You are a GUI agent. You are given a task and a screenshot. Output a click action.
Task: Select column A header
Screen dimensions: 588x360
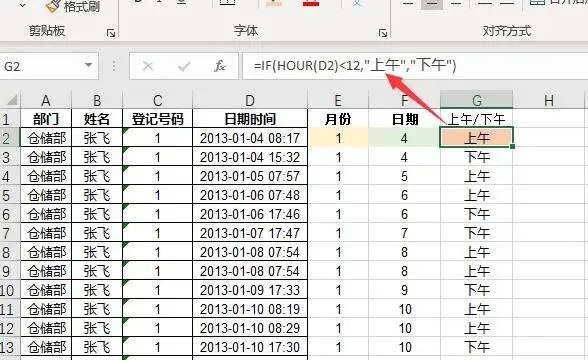tap(46, 100)
